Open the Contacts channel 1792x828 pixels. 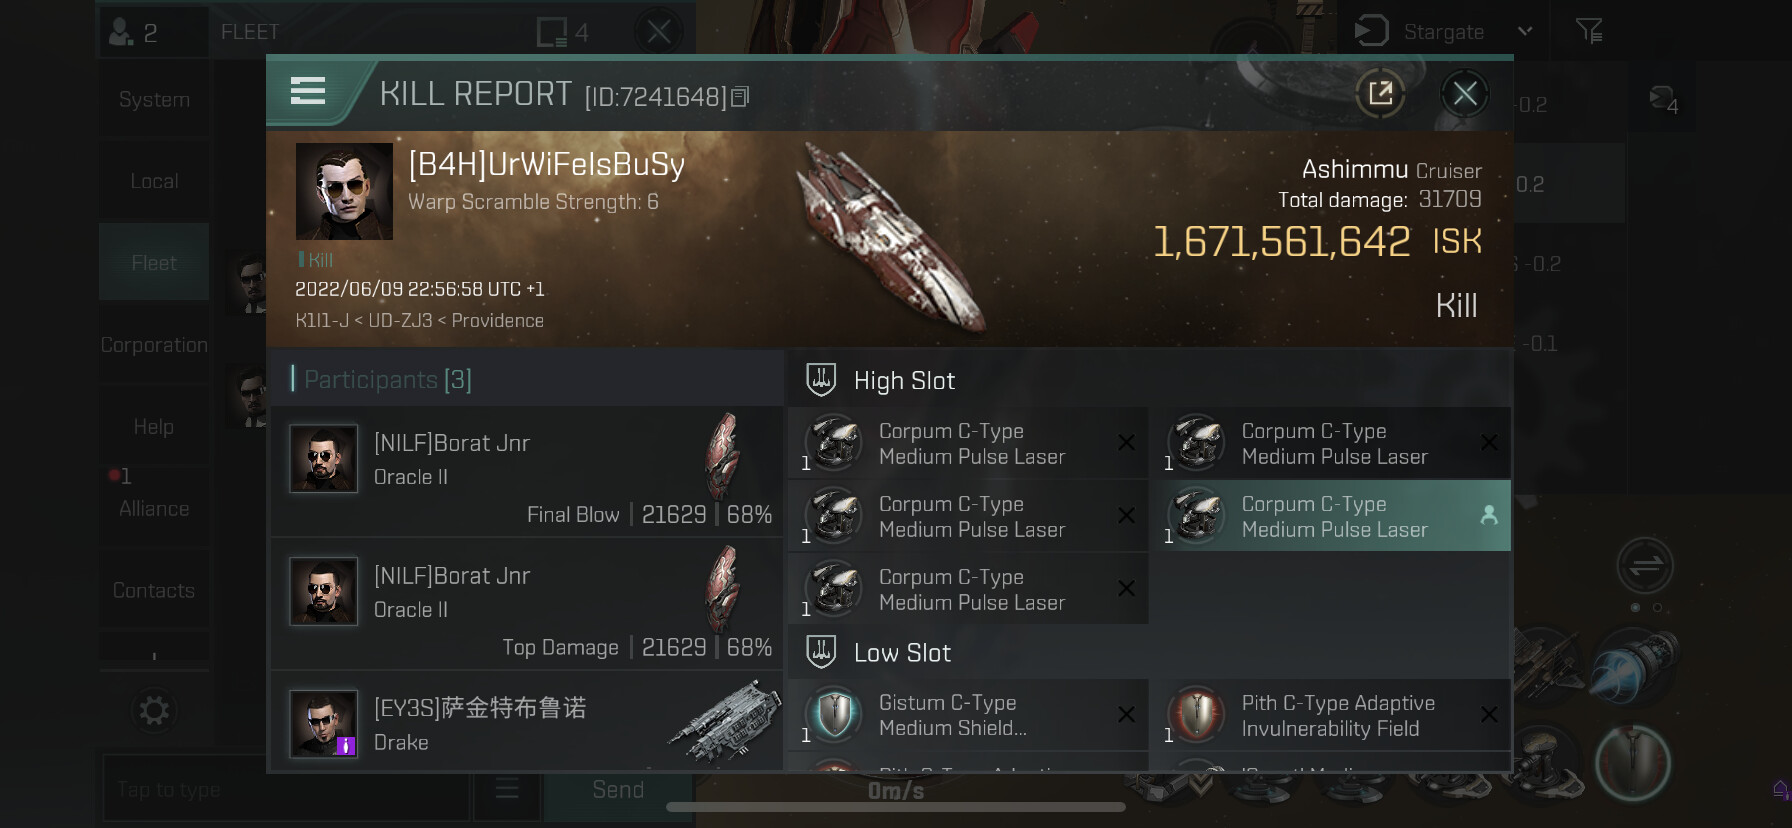(154, 590)
